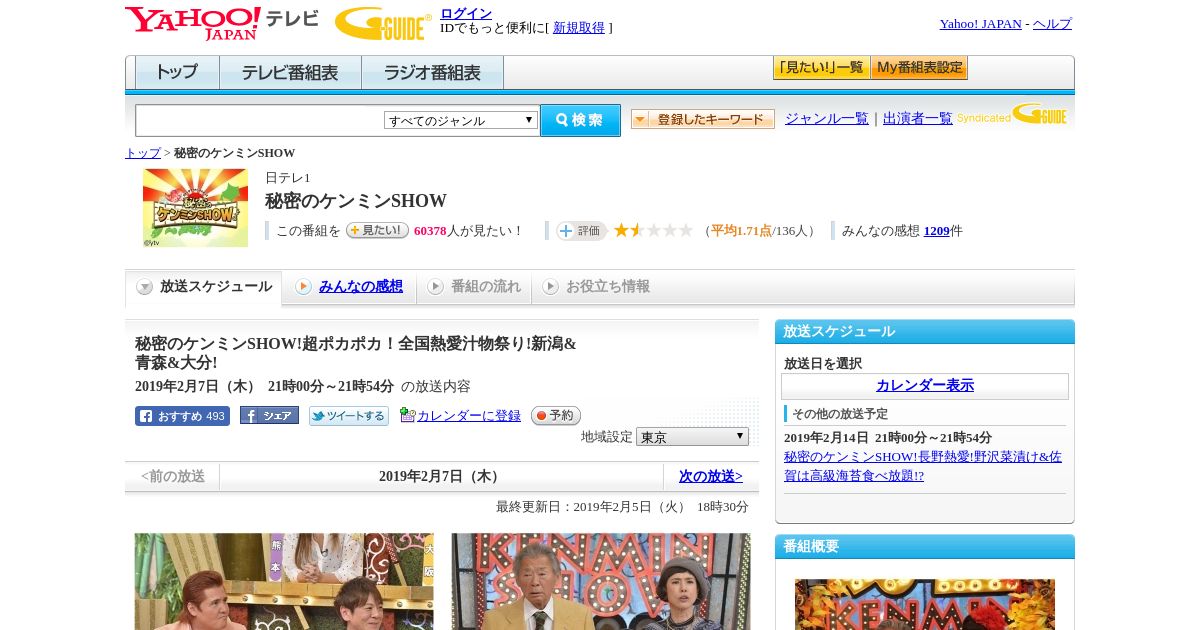
Task: Open the 長野熱愛!野沢菜漬け episode link
Action: [923, 466]
